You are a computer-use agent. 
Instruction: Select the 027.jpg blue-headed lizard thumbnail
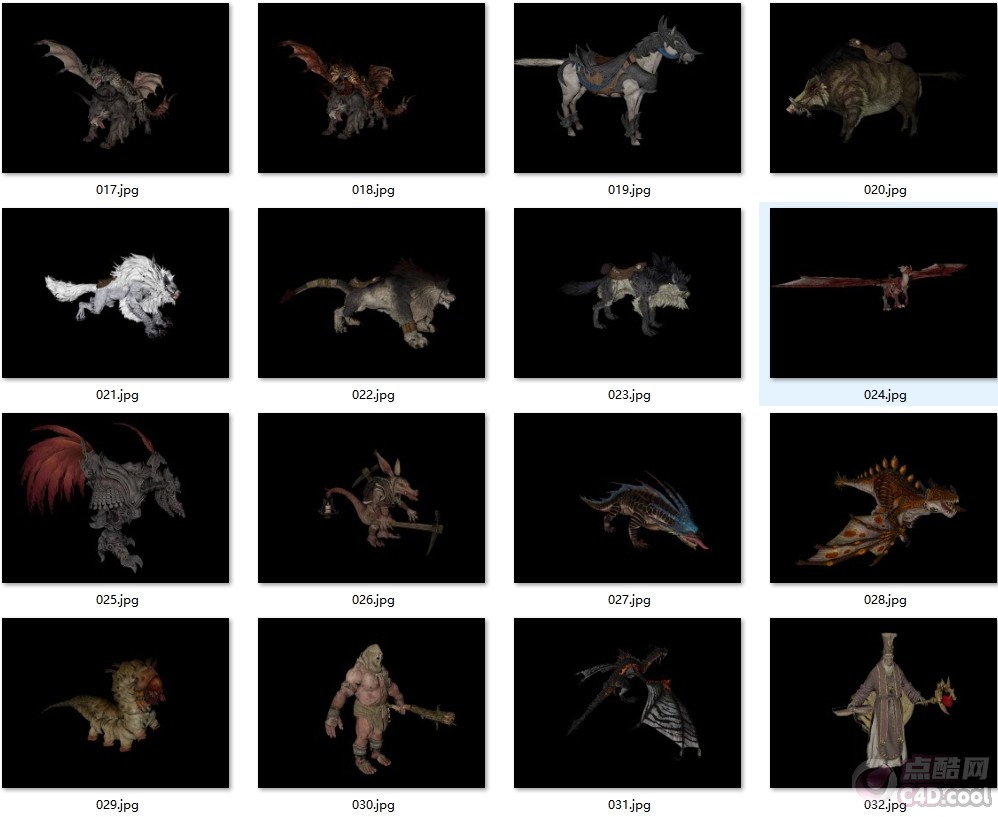tap(628, 498)
